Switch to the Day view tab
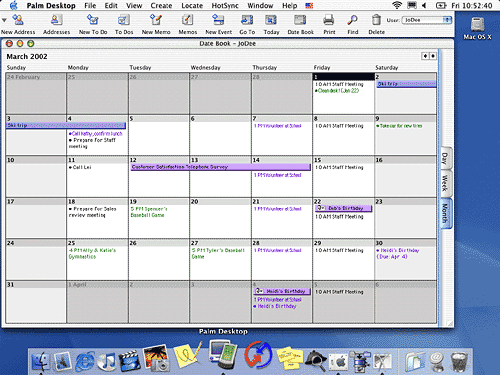500x375 pixels. 445,158
